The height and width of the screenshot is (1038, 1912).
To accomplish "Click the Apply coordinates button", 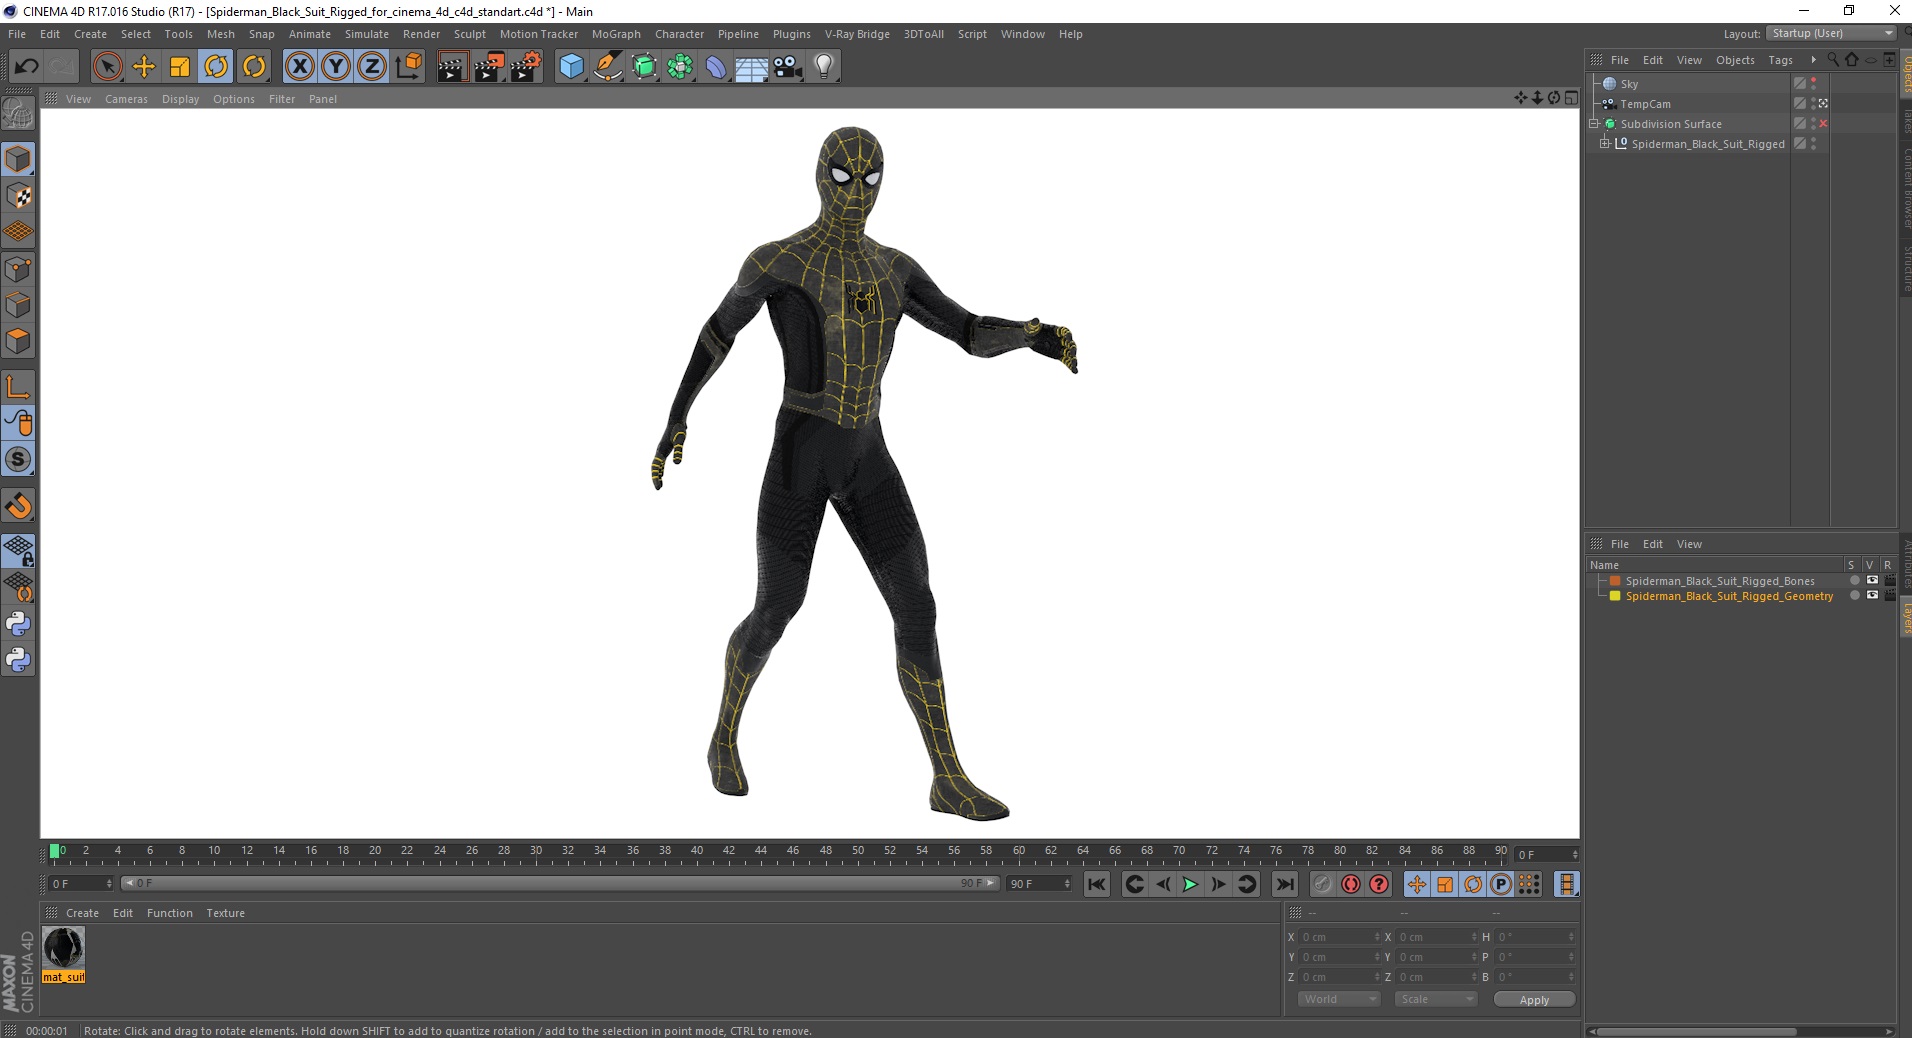I will pos(1534,1000).
